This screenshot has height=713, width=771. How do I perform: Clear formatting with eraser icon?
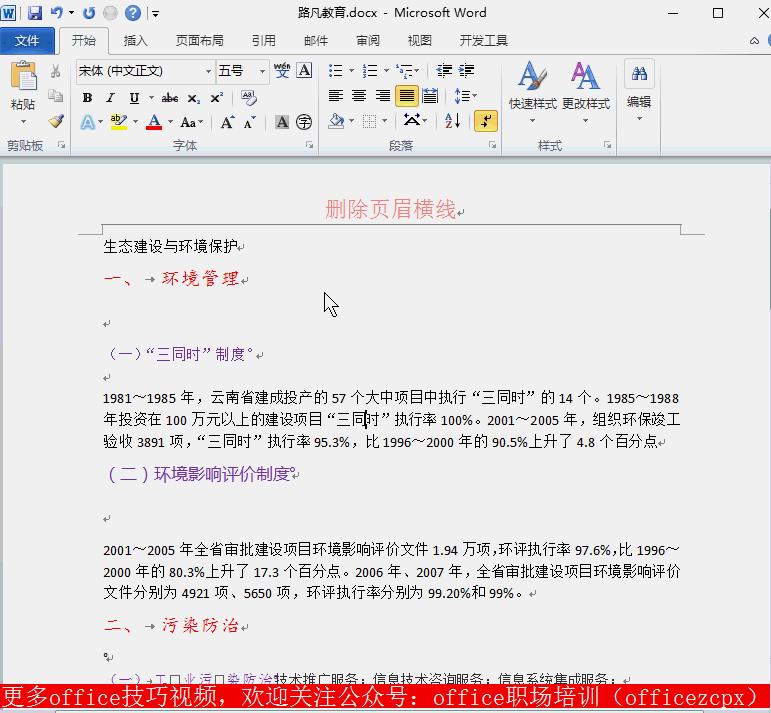tap(249, 98)
